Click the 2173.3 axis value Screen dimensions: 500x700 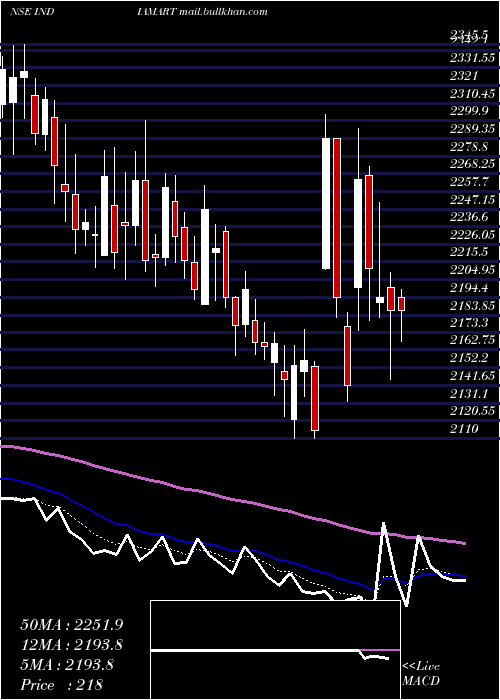click(x=470, y=323)
